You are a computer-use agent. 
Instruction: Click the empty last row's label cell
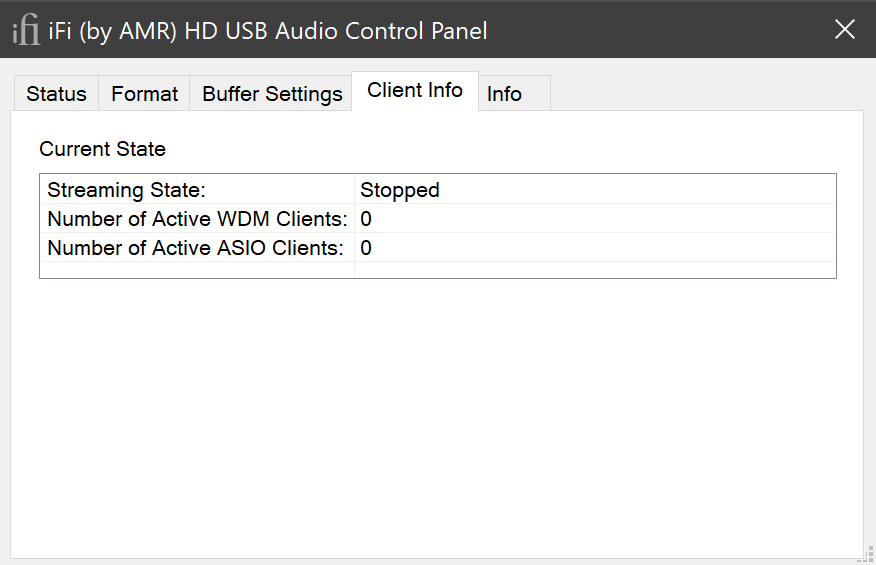point(197,269)
